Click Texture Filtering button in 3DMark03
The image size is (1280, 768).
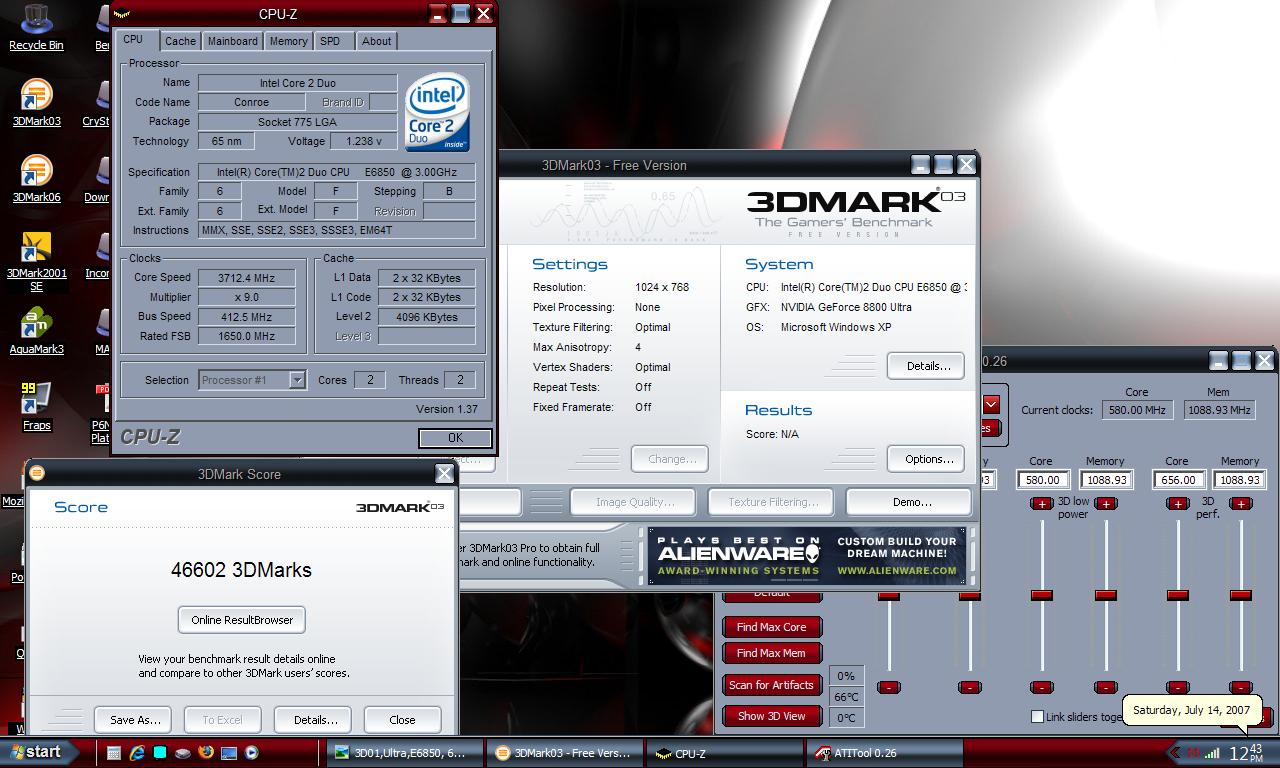(x=771, y=502)
